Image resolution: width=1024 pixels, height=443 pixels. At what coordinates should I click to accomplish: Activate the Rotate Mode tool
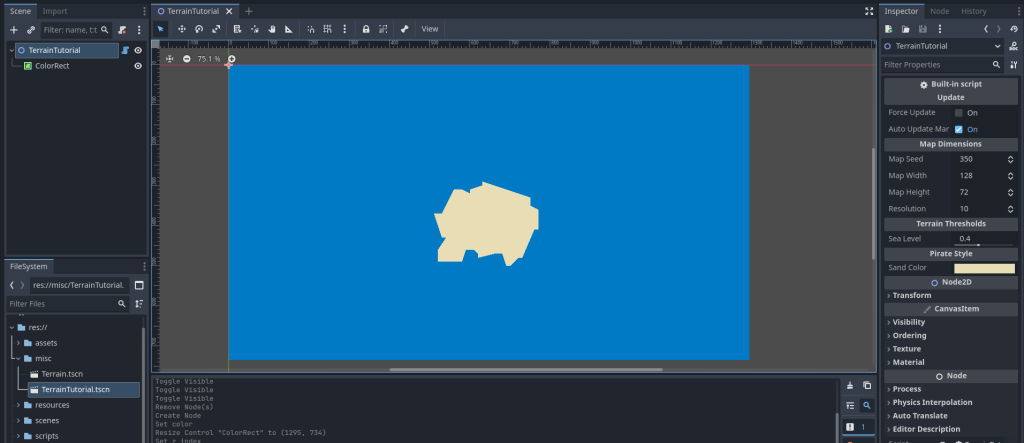(x=199, y=29)
